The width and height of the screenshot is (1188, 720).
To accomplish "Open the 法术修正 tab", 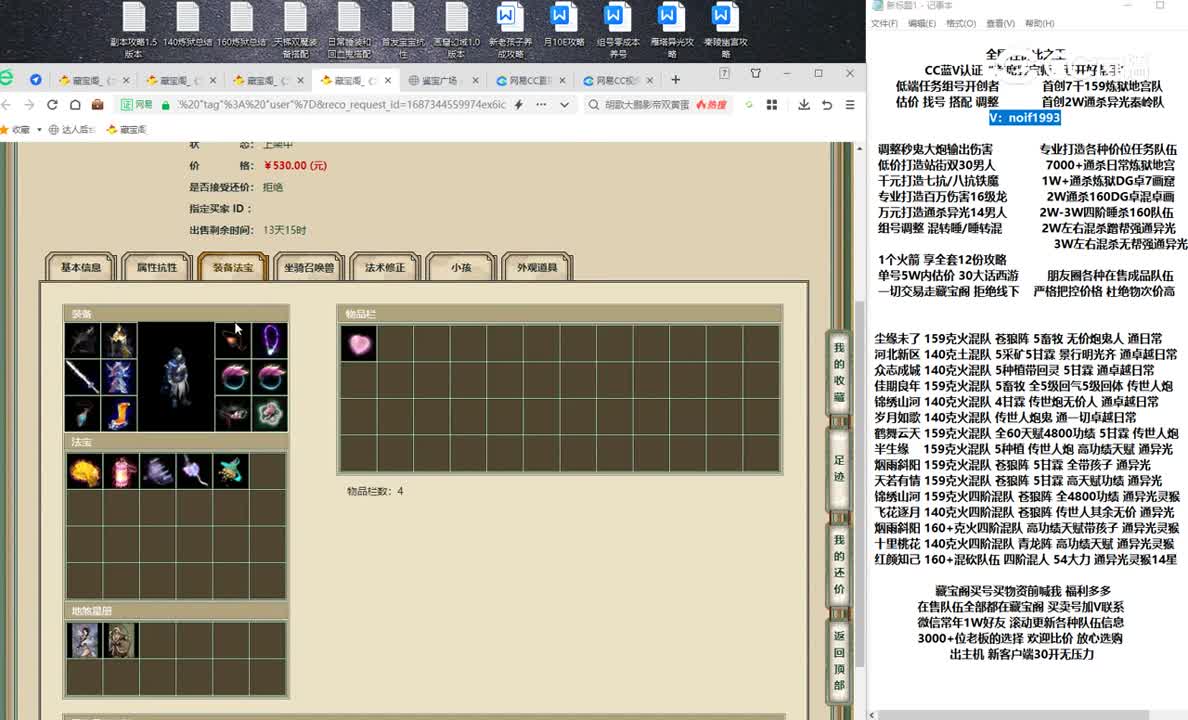I will pos(385,268).
